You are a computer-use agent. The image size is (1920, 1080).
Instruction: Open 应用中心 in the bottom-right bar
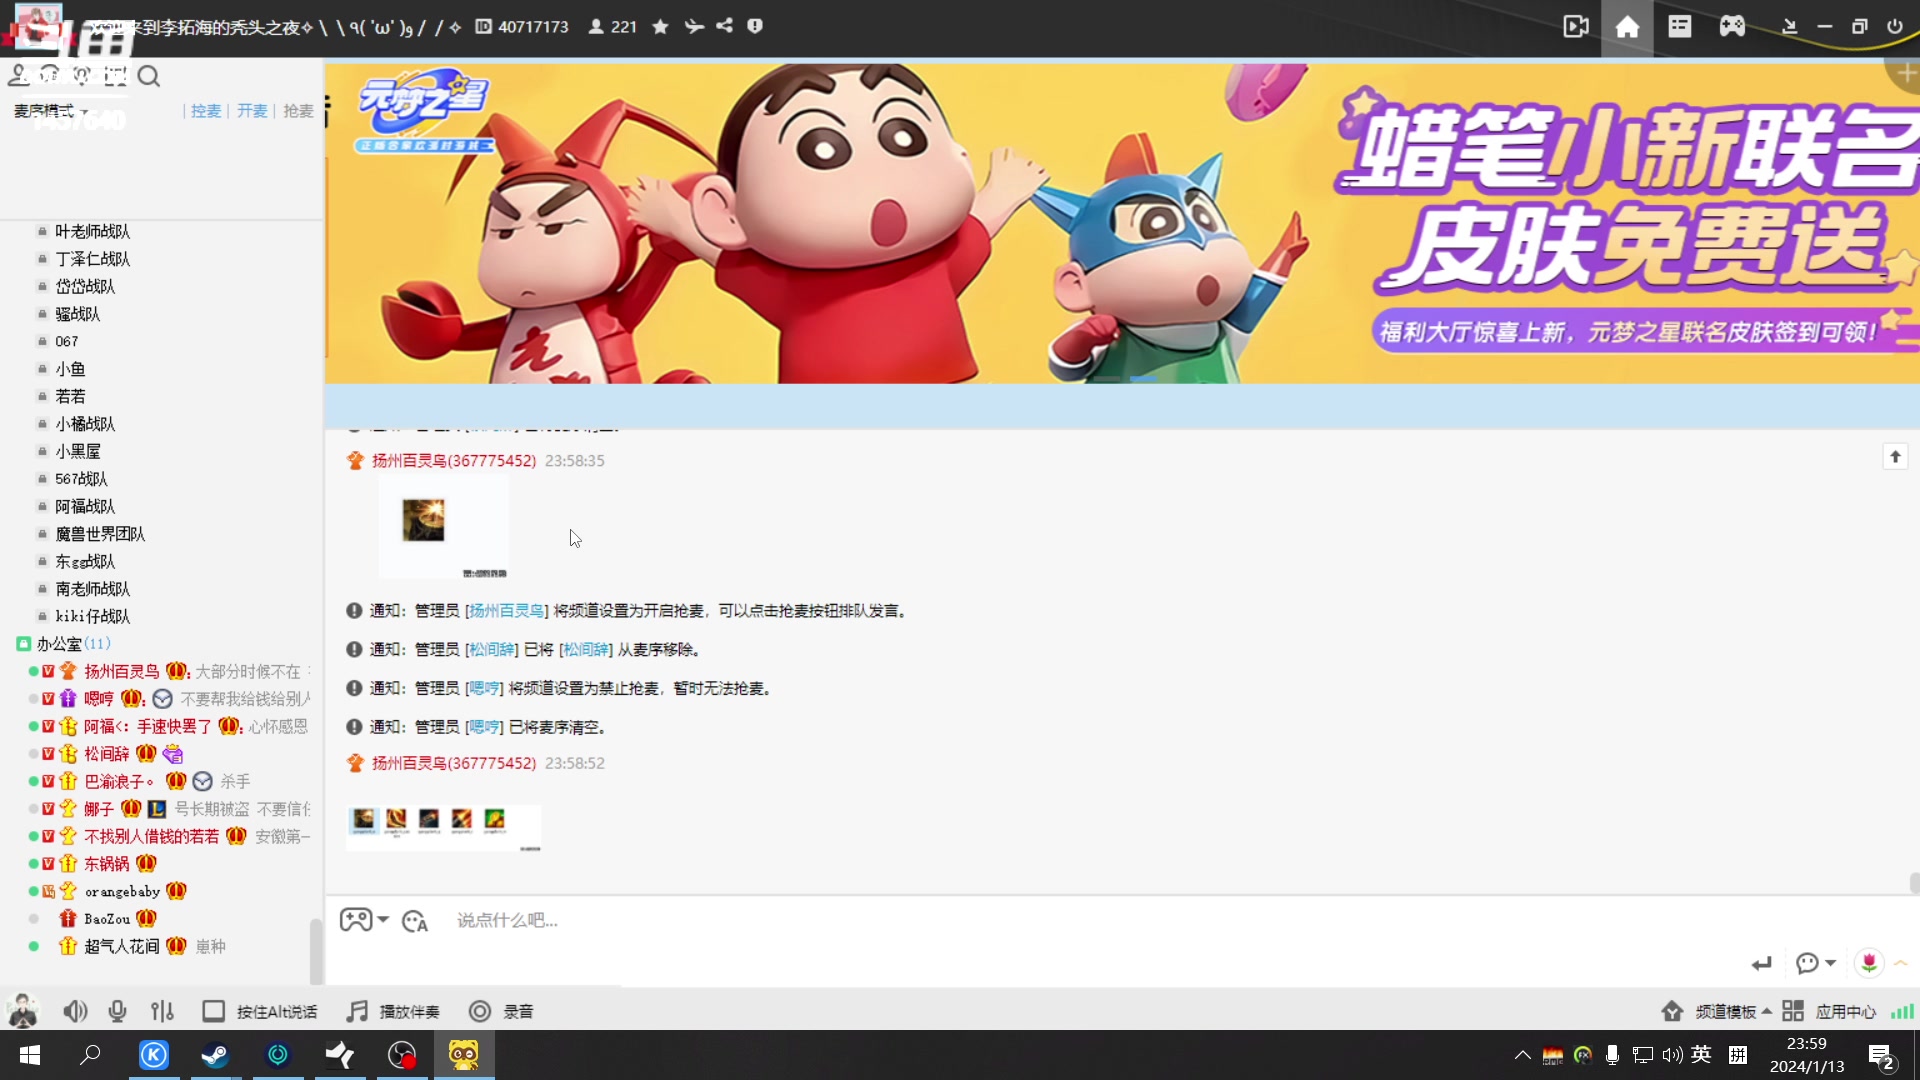pos(1845,1011)
